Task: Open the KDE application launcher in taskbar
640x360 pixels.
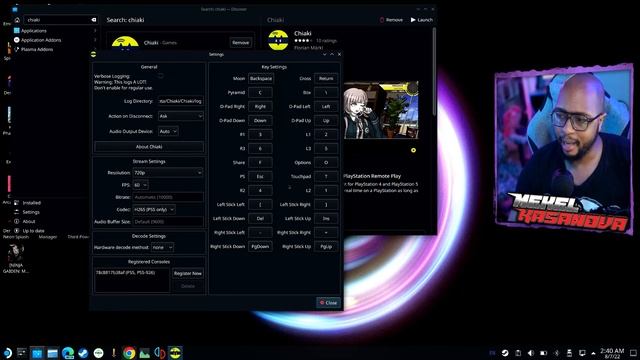Action: coord(7,353)
